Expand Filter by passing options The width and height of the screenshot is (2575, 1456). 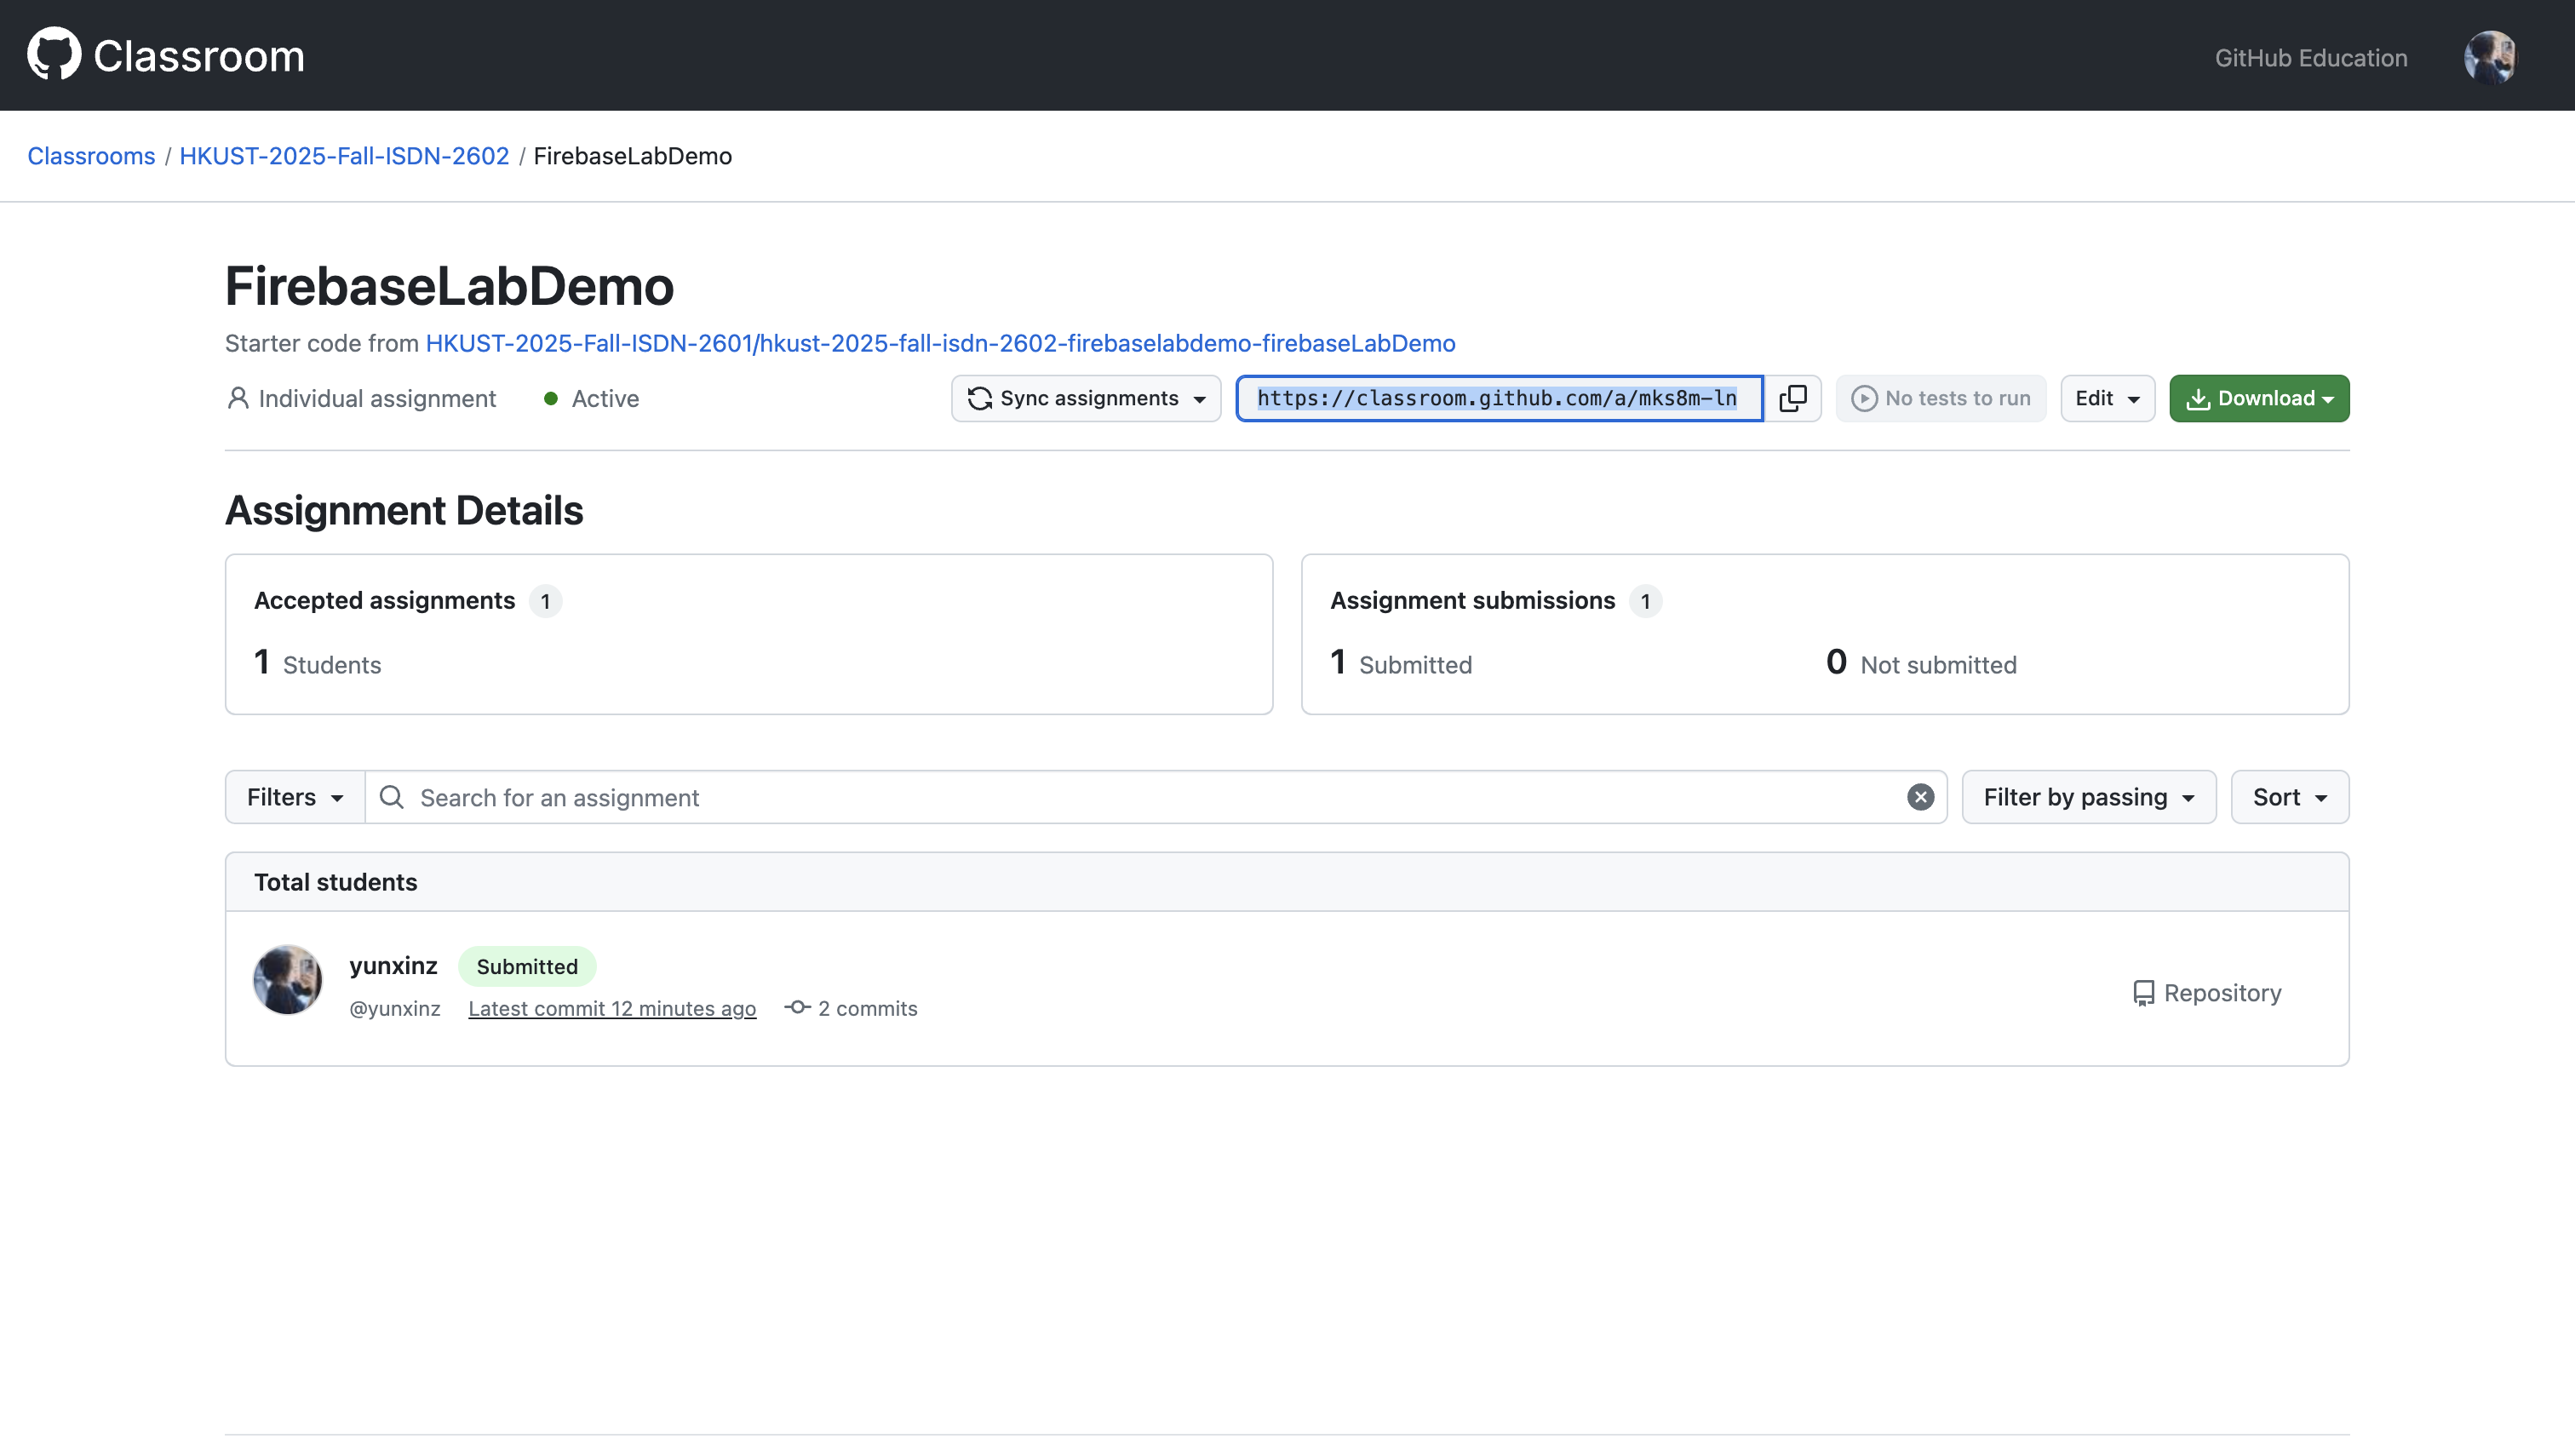(x=2088, y=797)
